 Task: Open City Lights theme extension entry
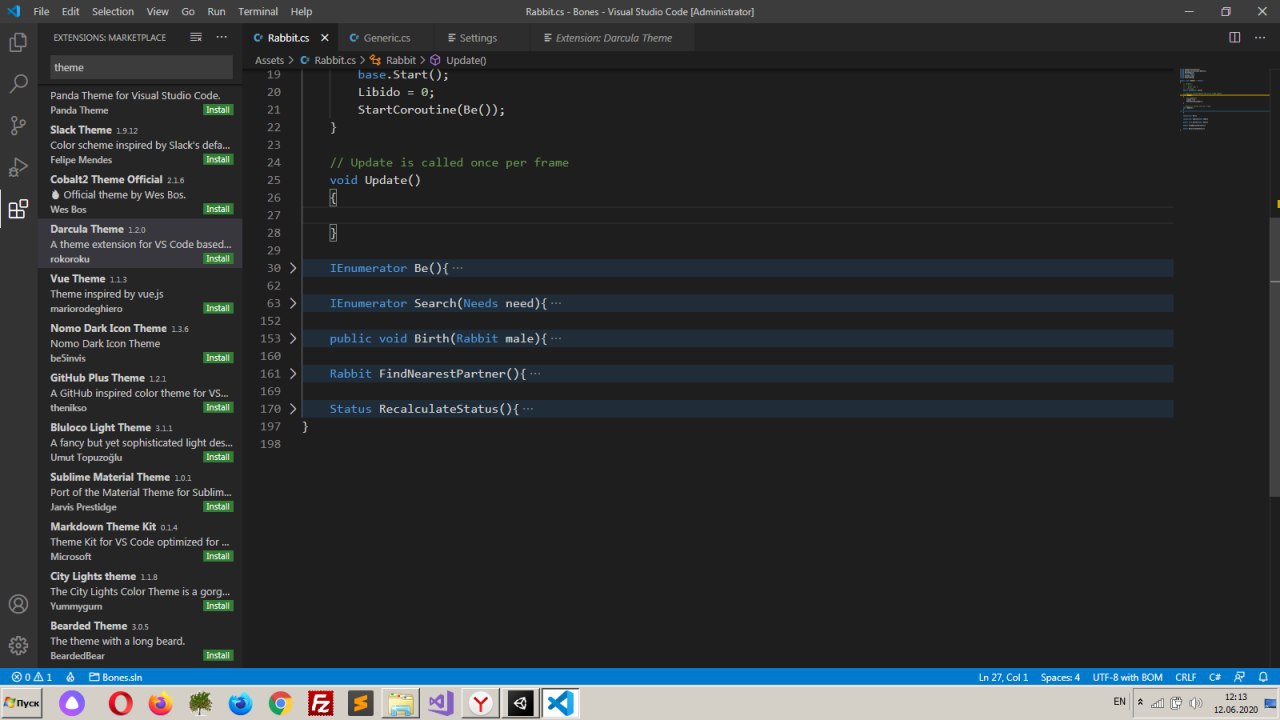(x=140, y=591)
